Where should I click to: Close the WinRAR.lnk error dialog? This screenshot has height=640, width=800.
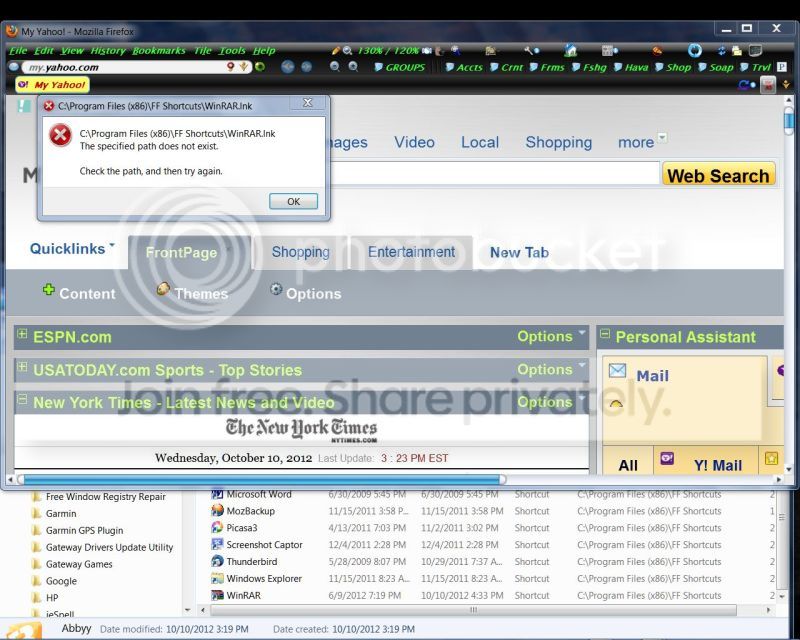(x=308, y=103)
